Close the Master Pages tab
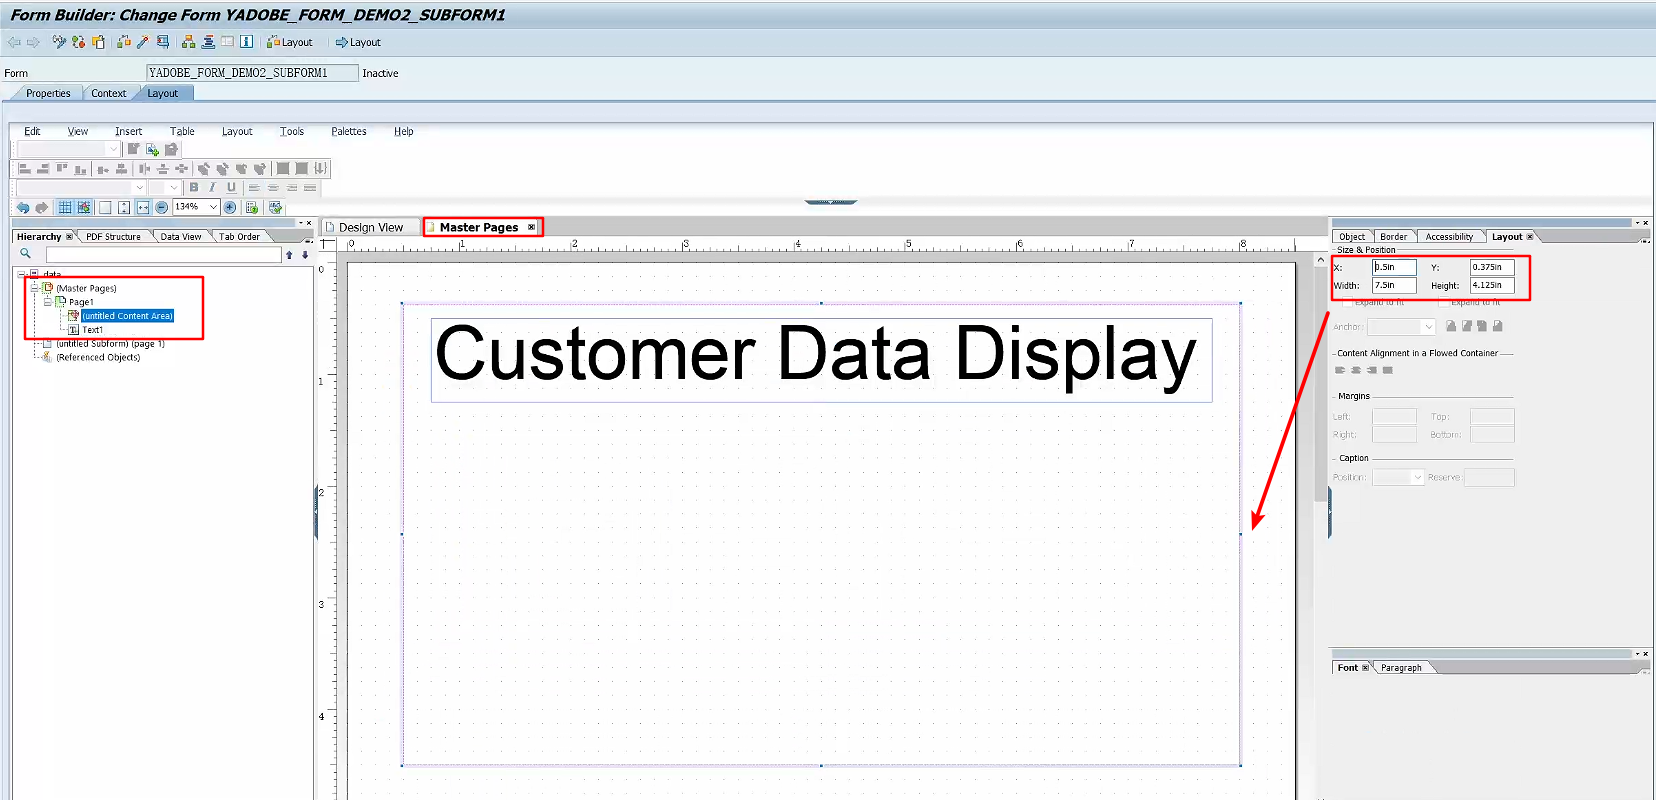1656x800 pixels. click(x=531, y=227)
